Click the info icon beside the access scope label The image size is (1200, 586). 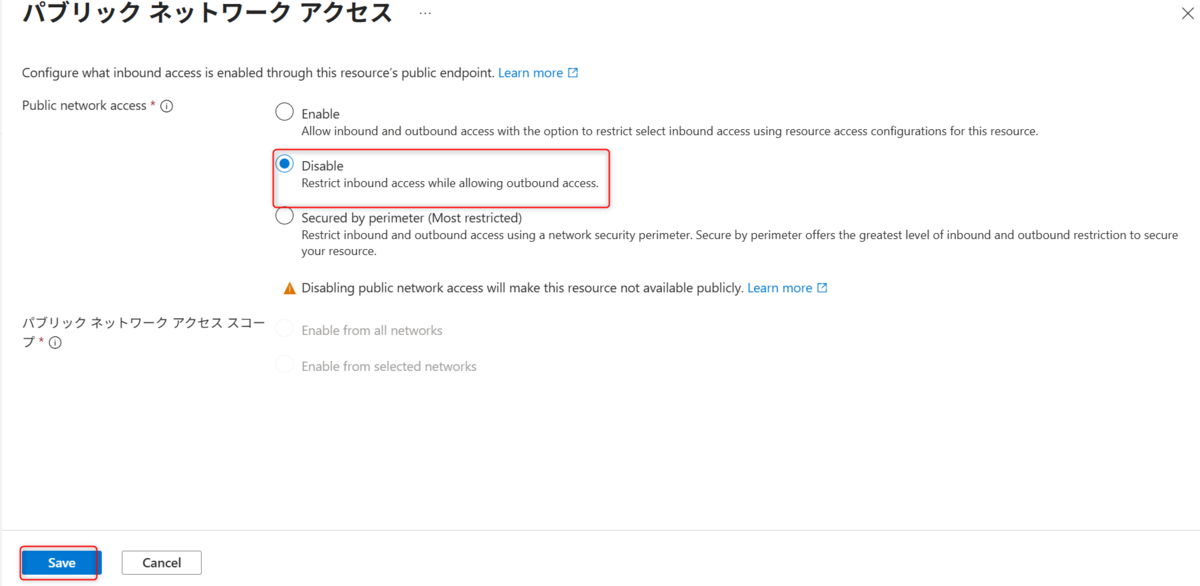pos(56,343)
